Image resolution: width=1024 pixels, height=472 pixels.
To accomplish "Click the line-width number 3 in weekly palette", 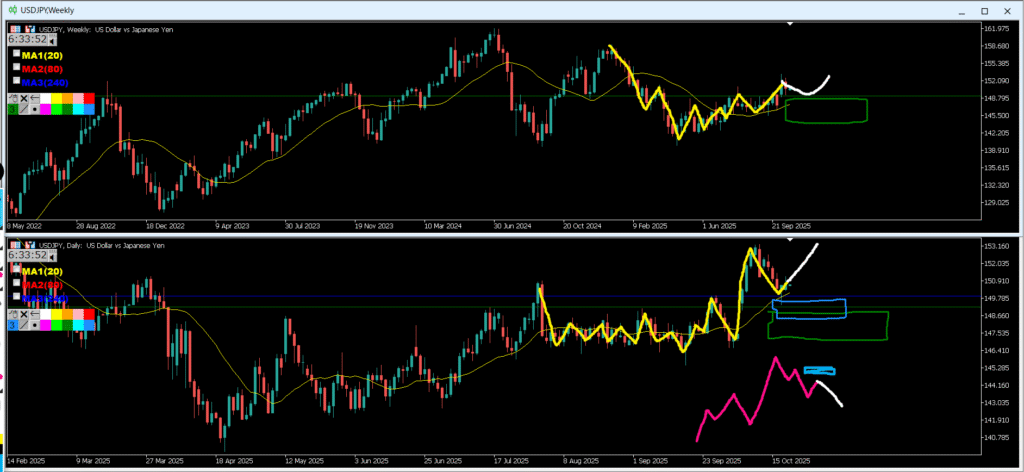I will 13,109.
